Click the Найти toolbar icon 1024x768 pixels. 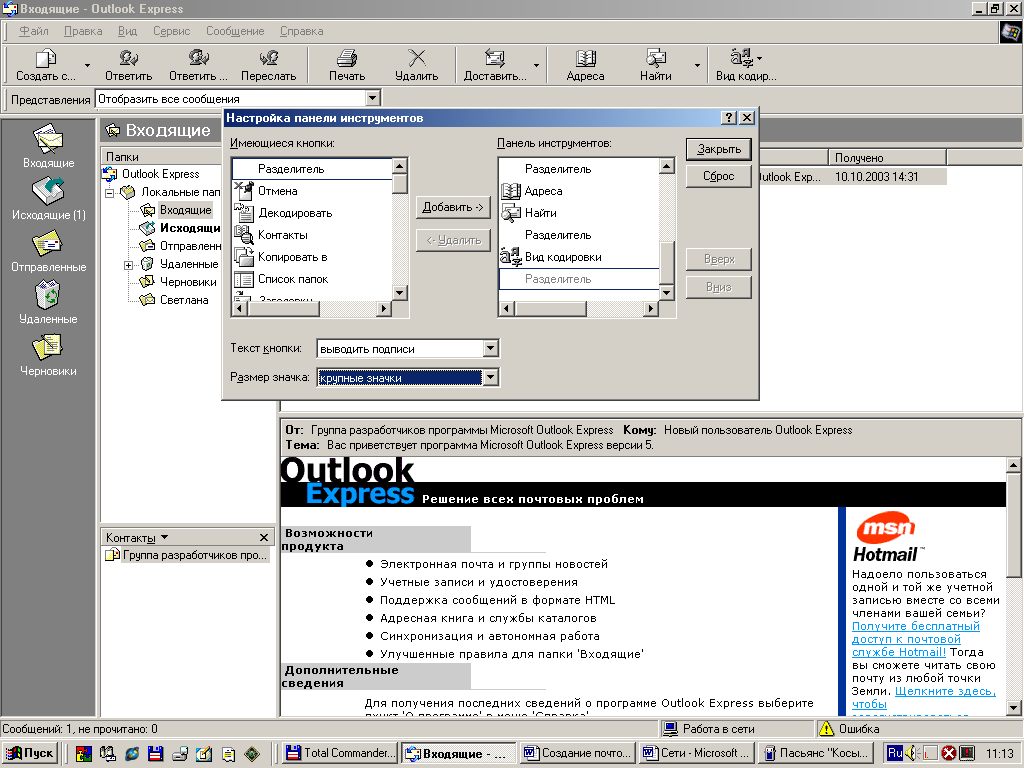click(656, 58)
